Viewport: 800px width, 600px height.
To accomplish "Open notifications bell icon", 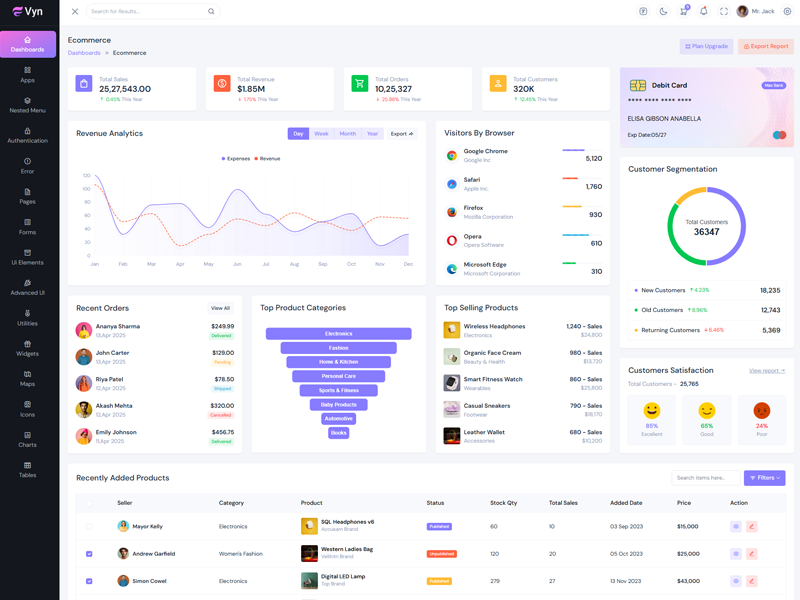I will click(704, 11).
